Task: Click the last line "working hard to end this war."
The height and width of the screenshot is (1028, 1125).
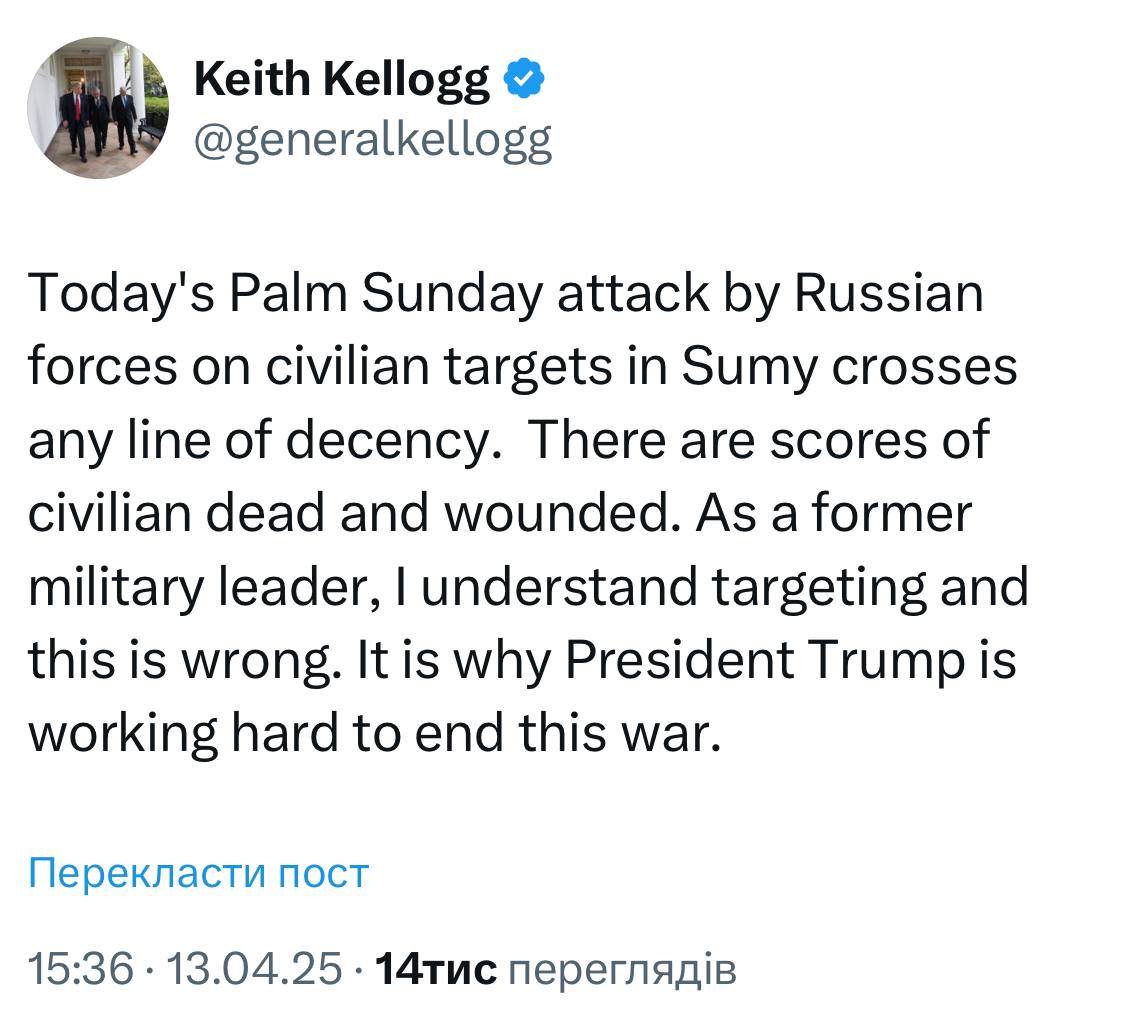Action: click(x=374, y=733)
